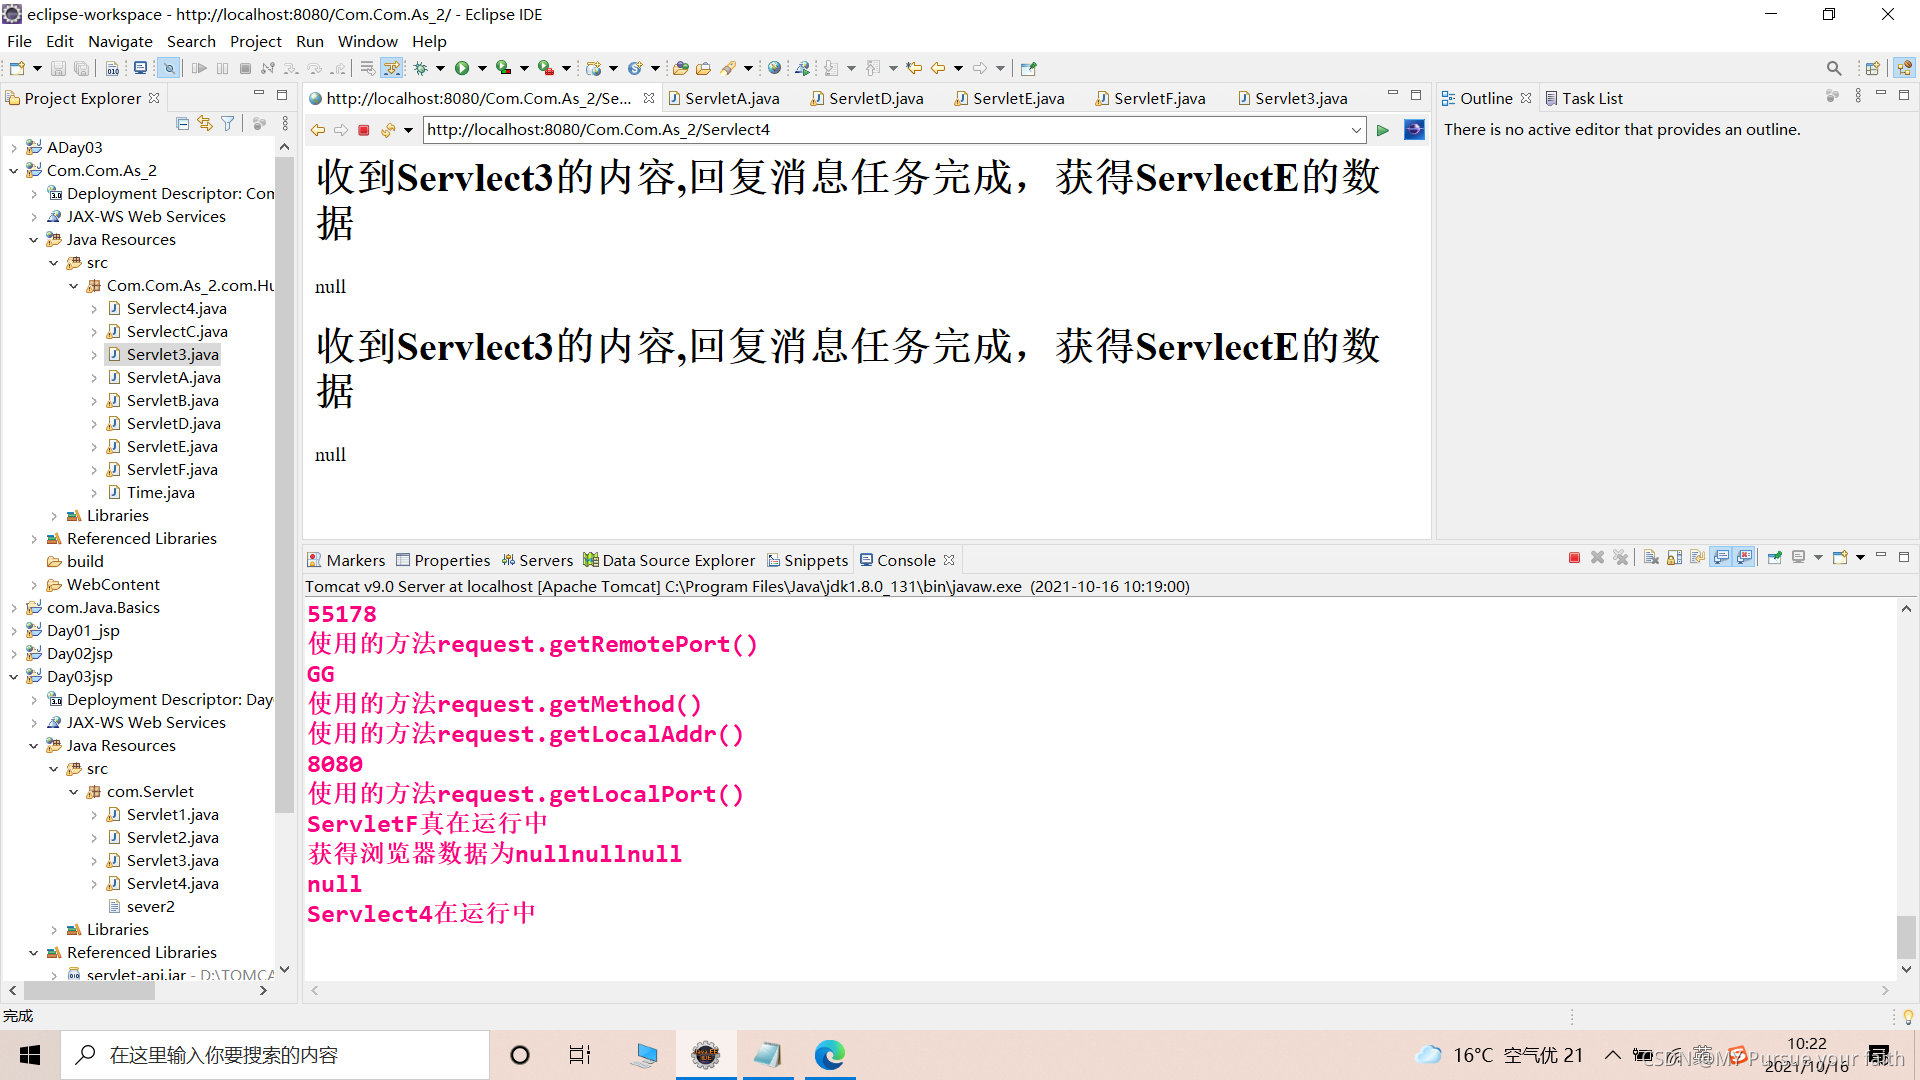Open the URL address dropdown arrow

(1356, 130)
